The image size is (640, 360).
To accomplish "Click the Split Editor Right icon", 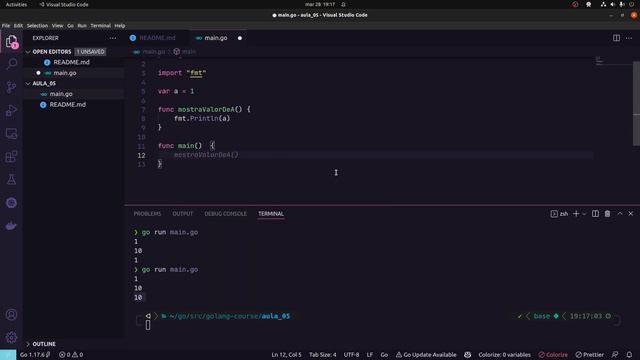I will point(616,38).
